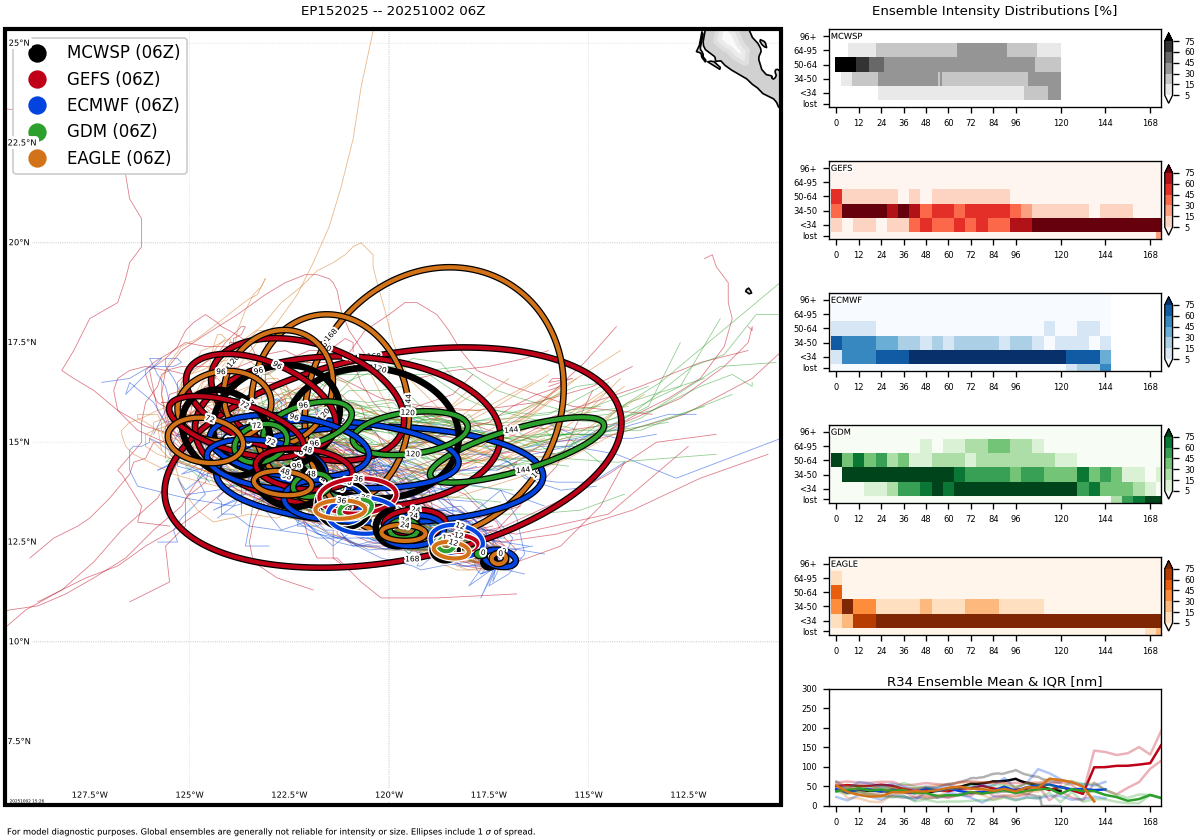Click the 'For model diagnostic purposes' footer note
Screen dimensions: 1200x840
click(271, 832)
